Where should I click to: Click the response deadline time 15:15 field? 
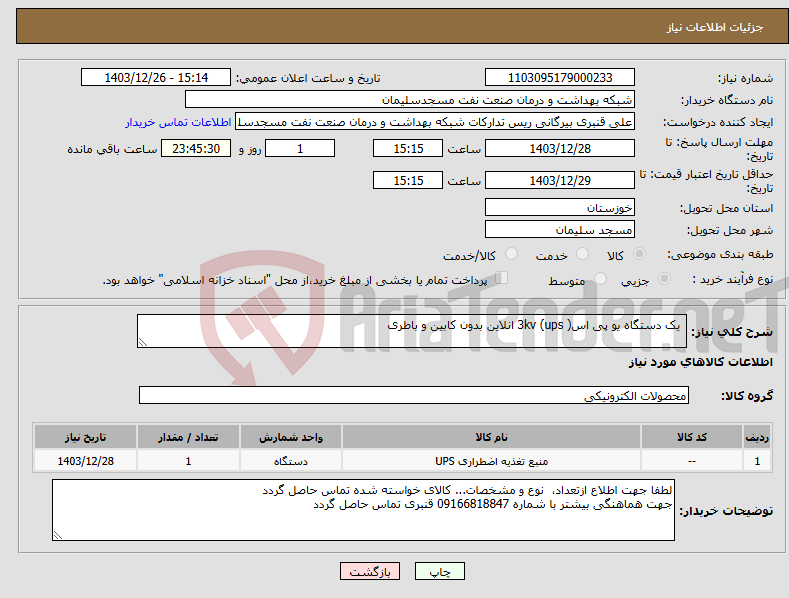click(408, 148)
